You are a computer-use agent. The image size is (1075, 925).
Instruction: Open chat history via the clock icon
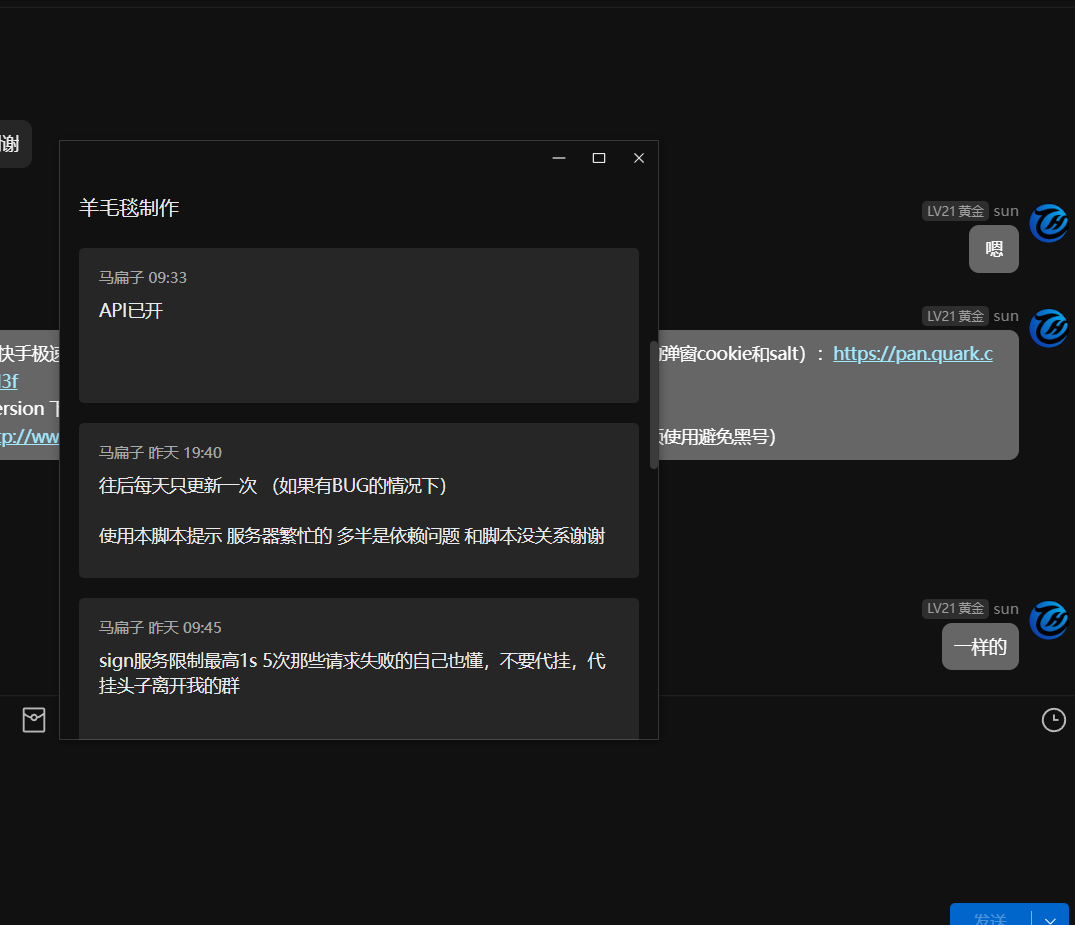(1053, 720)
